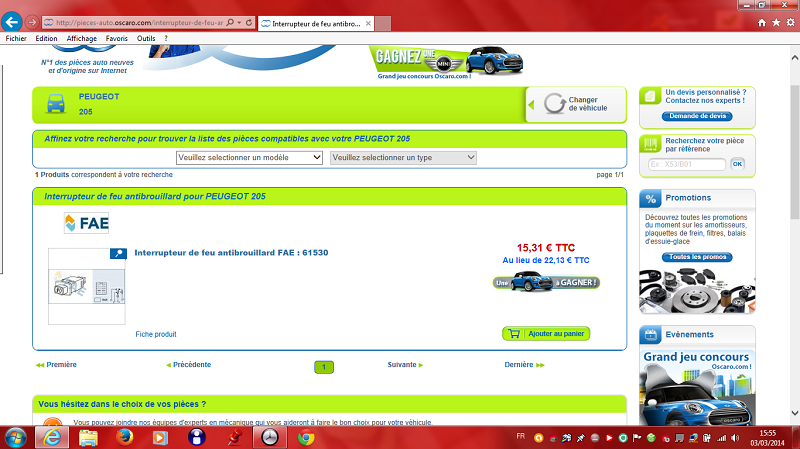Click the Evènements calendar icon
This screenshot has width=800, height=449.
[651, 335]
